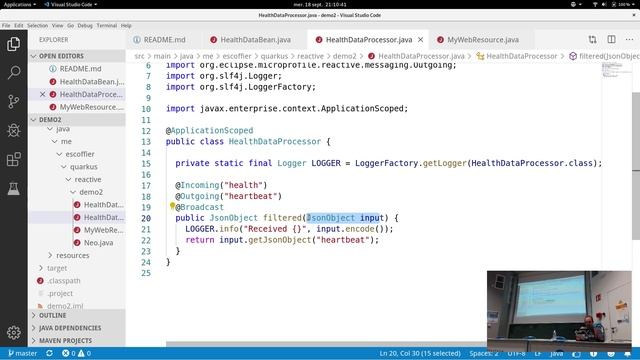Expand the resources folder
This screenshot has height=360, width=640.
(x=72, y=255)
